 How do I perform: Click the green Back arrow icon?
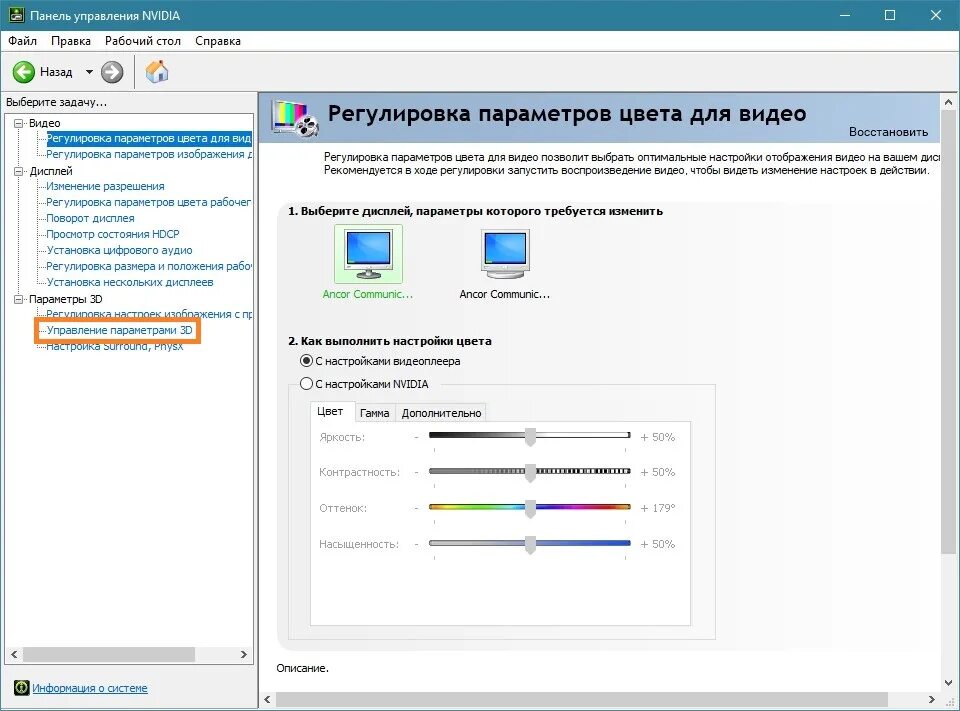(24, 72)
